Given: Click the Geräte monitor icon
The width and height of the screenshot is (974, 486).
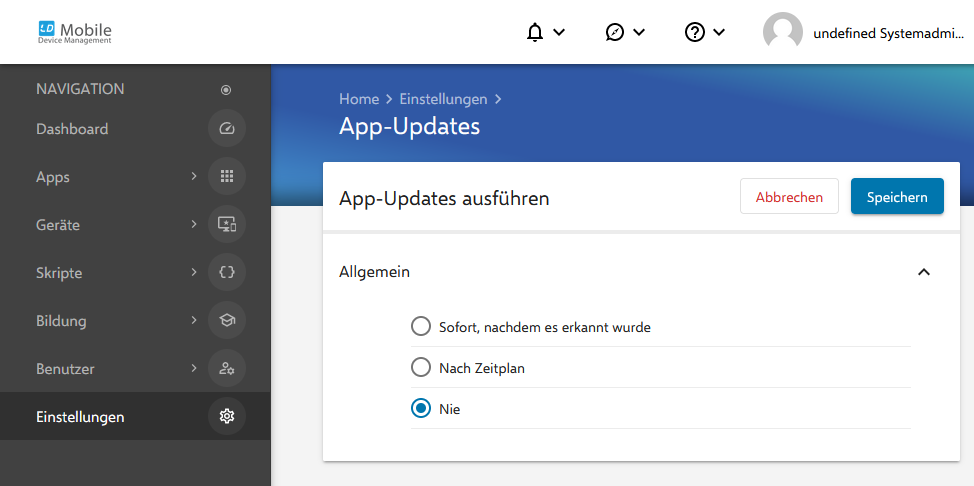Looking at the screenshot, I should (x=227, y=224).
